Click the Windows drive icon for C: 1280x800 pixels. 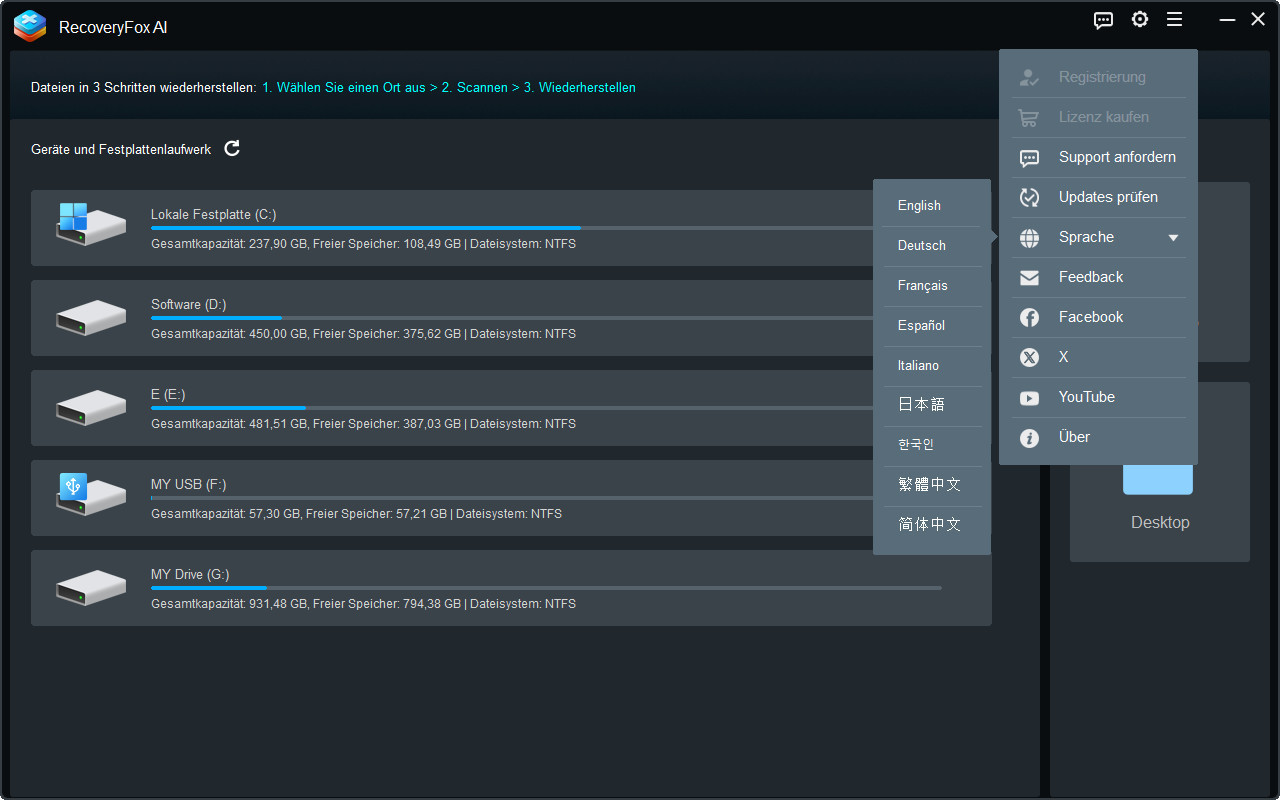pos(91,225)
